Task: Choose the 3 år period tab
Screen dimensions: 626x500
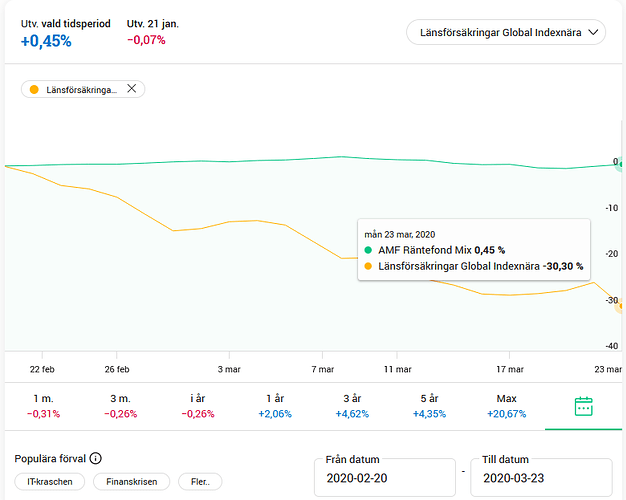Action: 352,406
